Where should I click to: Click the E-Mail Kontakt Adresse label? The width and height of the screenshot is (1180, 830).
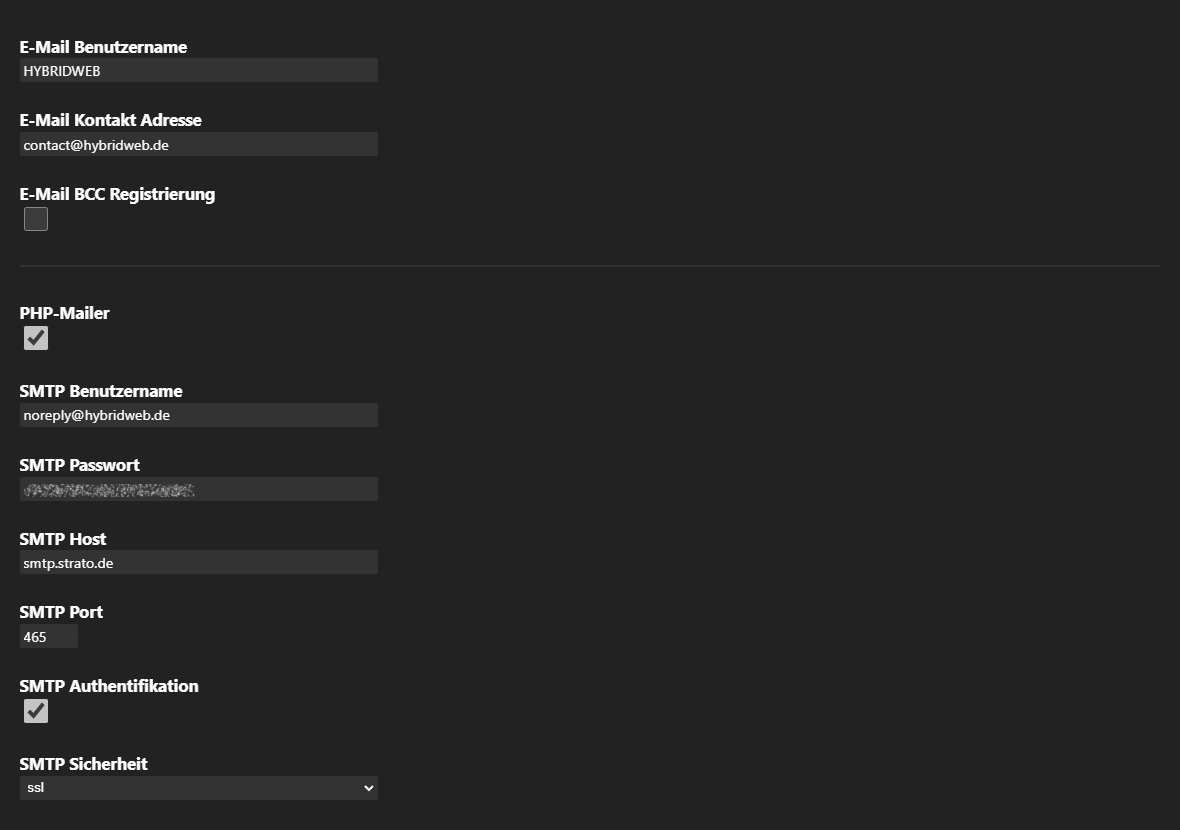point(111,120)
